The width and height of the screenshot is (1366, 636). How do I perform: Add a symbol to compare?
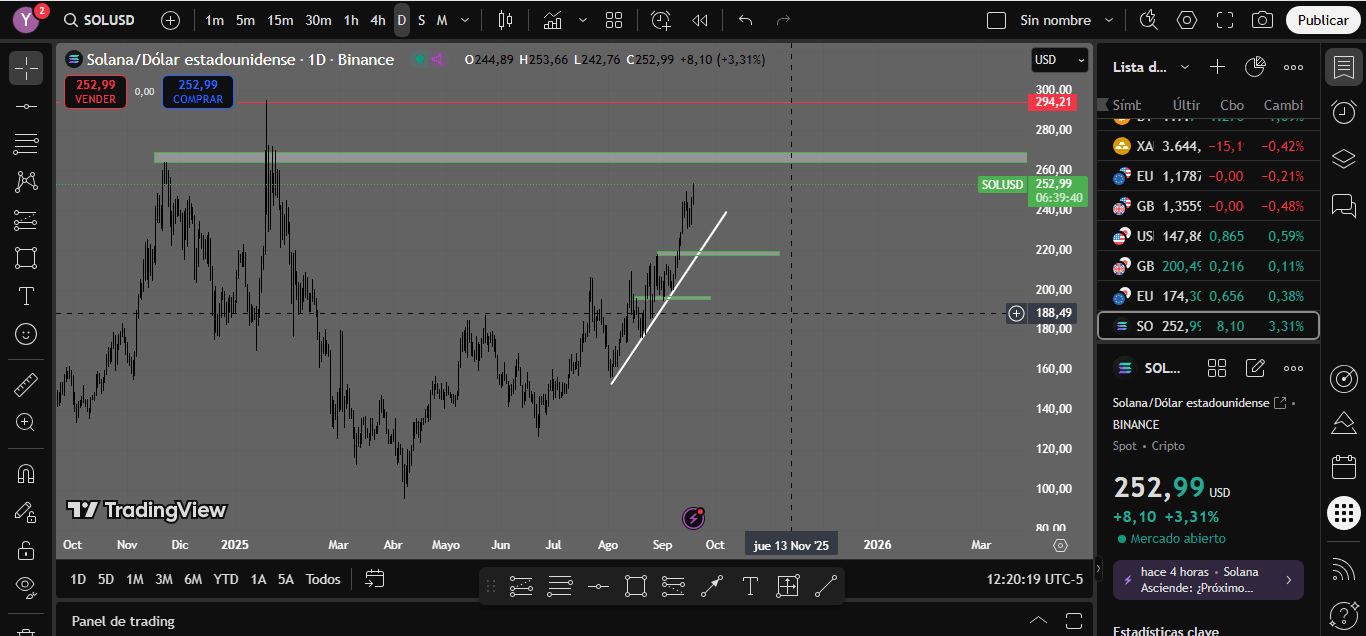click(x=171, y=20)
